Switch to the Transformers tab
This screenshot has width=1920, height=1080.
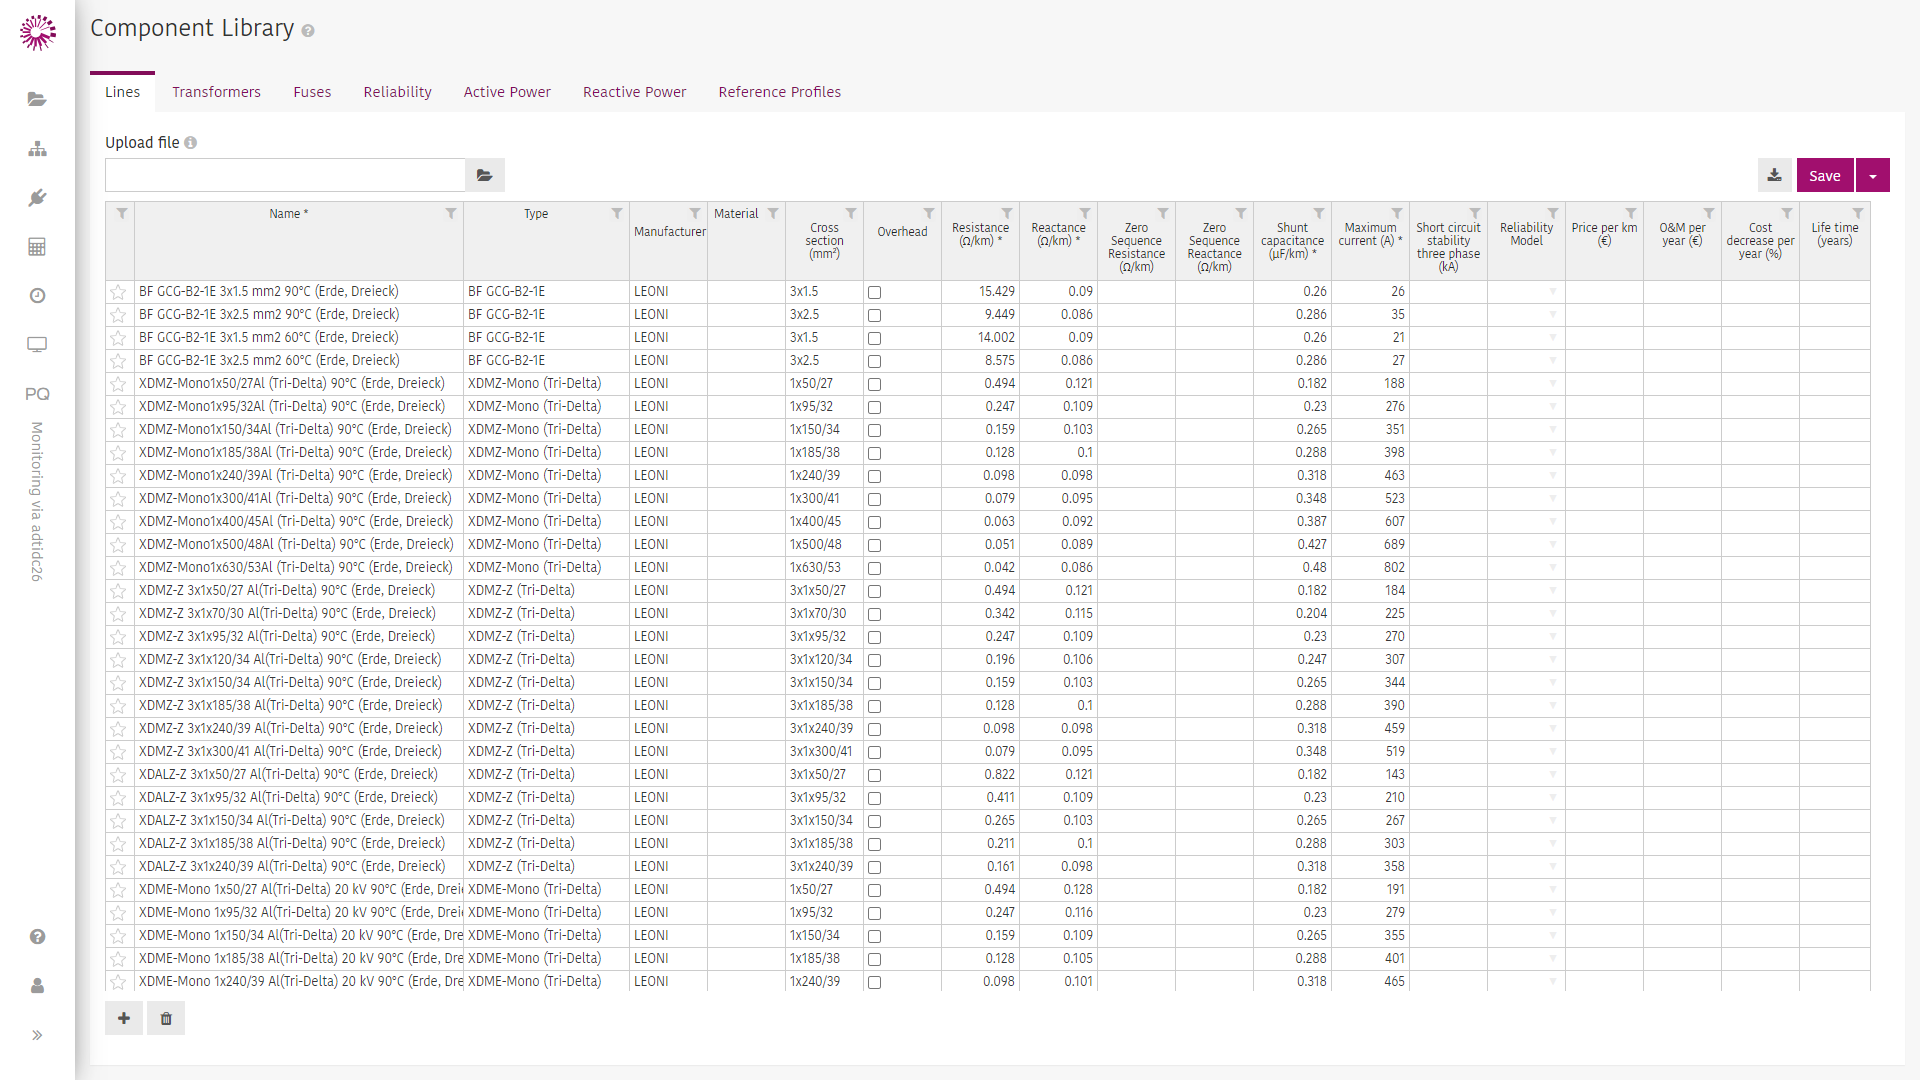216,92
